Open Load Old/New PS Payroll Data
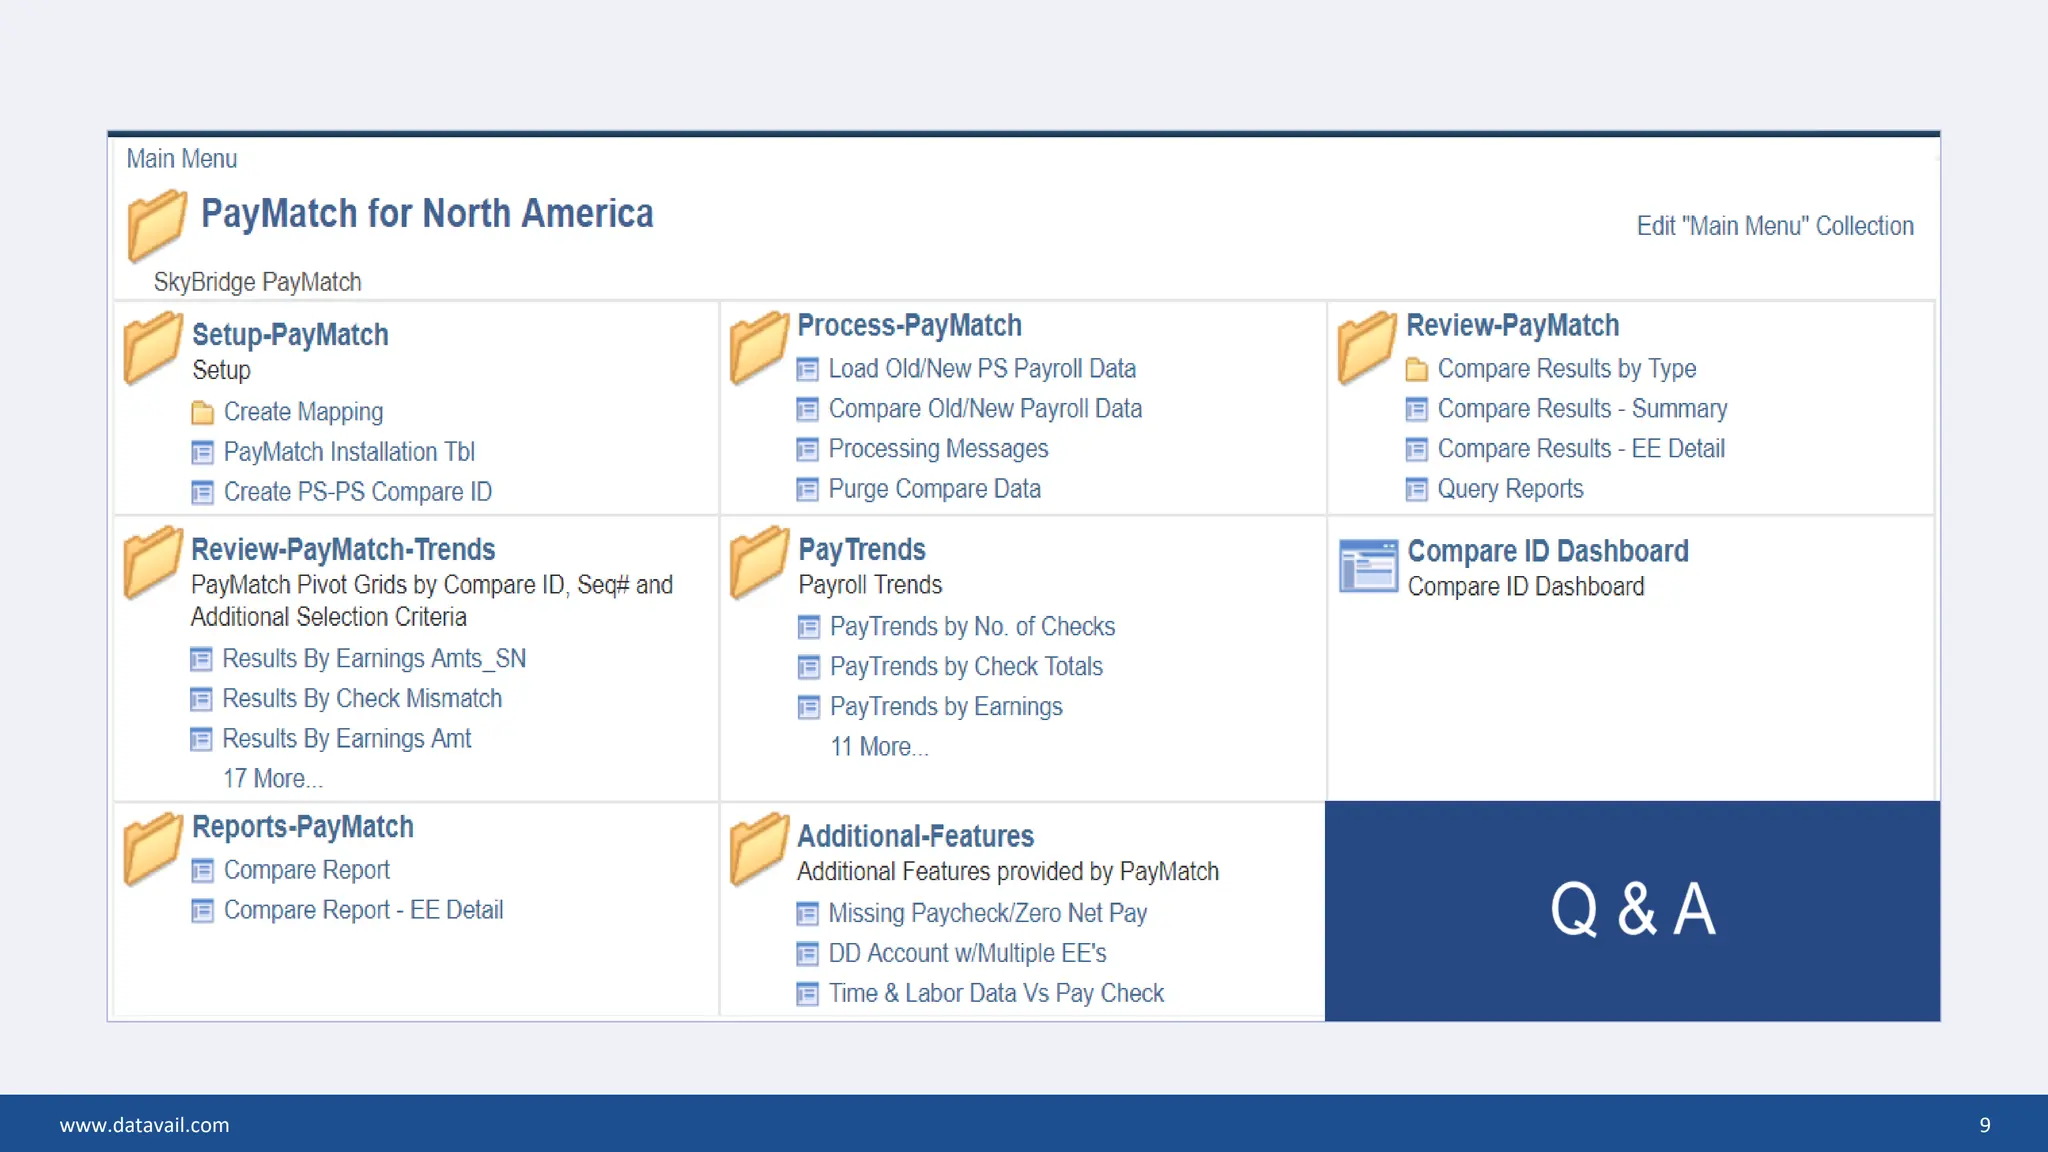This screenshot has width=2048, height=1152. click(x=981, y=369)
